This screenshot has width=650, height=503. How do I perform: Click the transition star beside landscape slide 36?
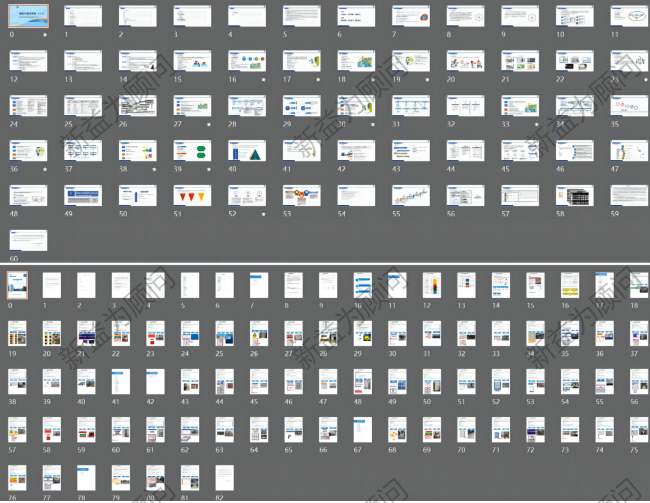[x=45, y=169]
